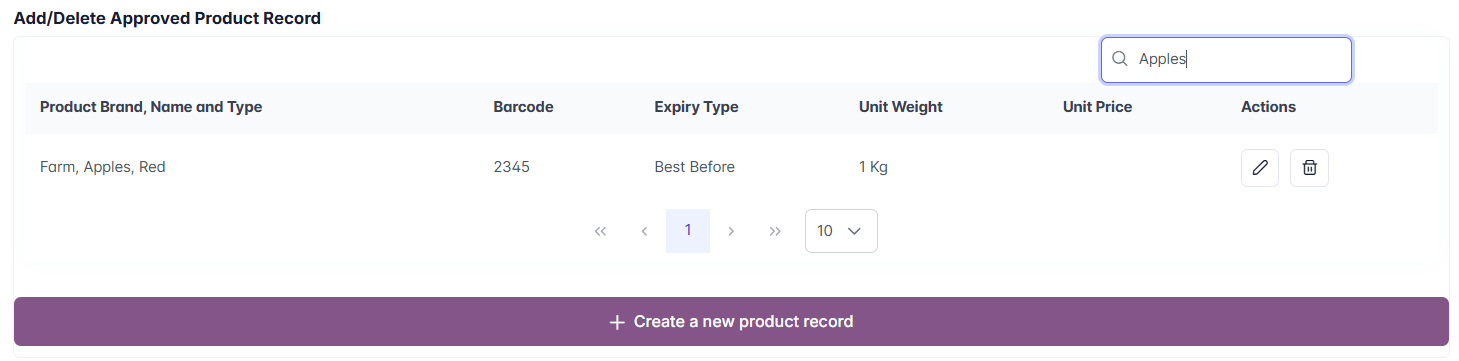The image size is (1459, 361).
Task: Click the Expiry Type column header
Action: click(x=696, y=107)
